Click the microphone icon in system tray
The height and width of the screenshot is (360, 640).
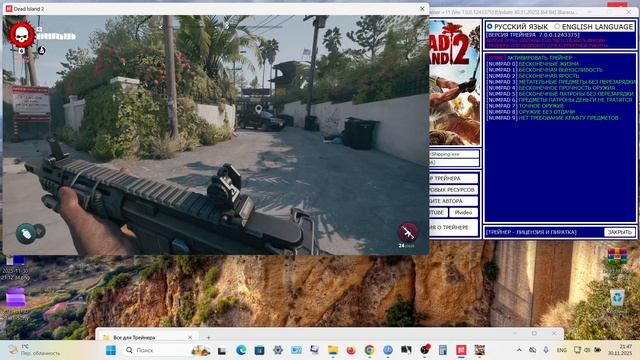pos(546,350)
